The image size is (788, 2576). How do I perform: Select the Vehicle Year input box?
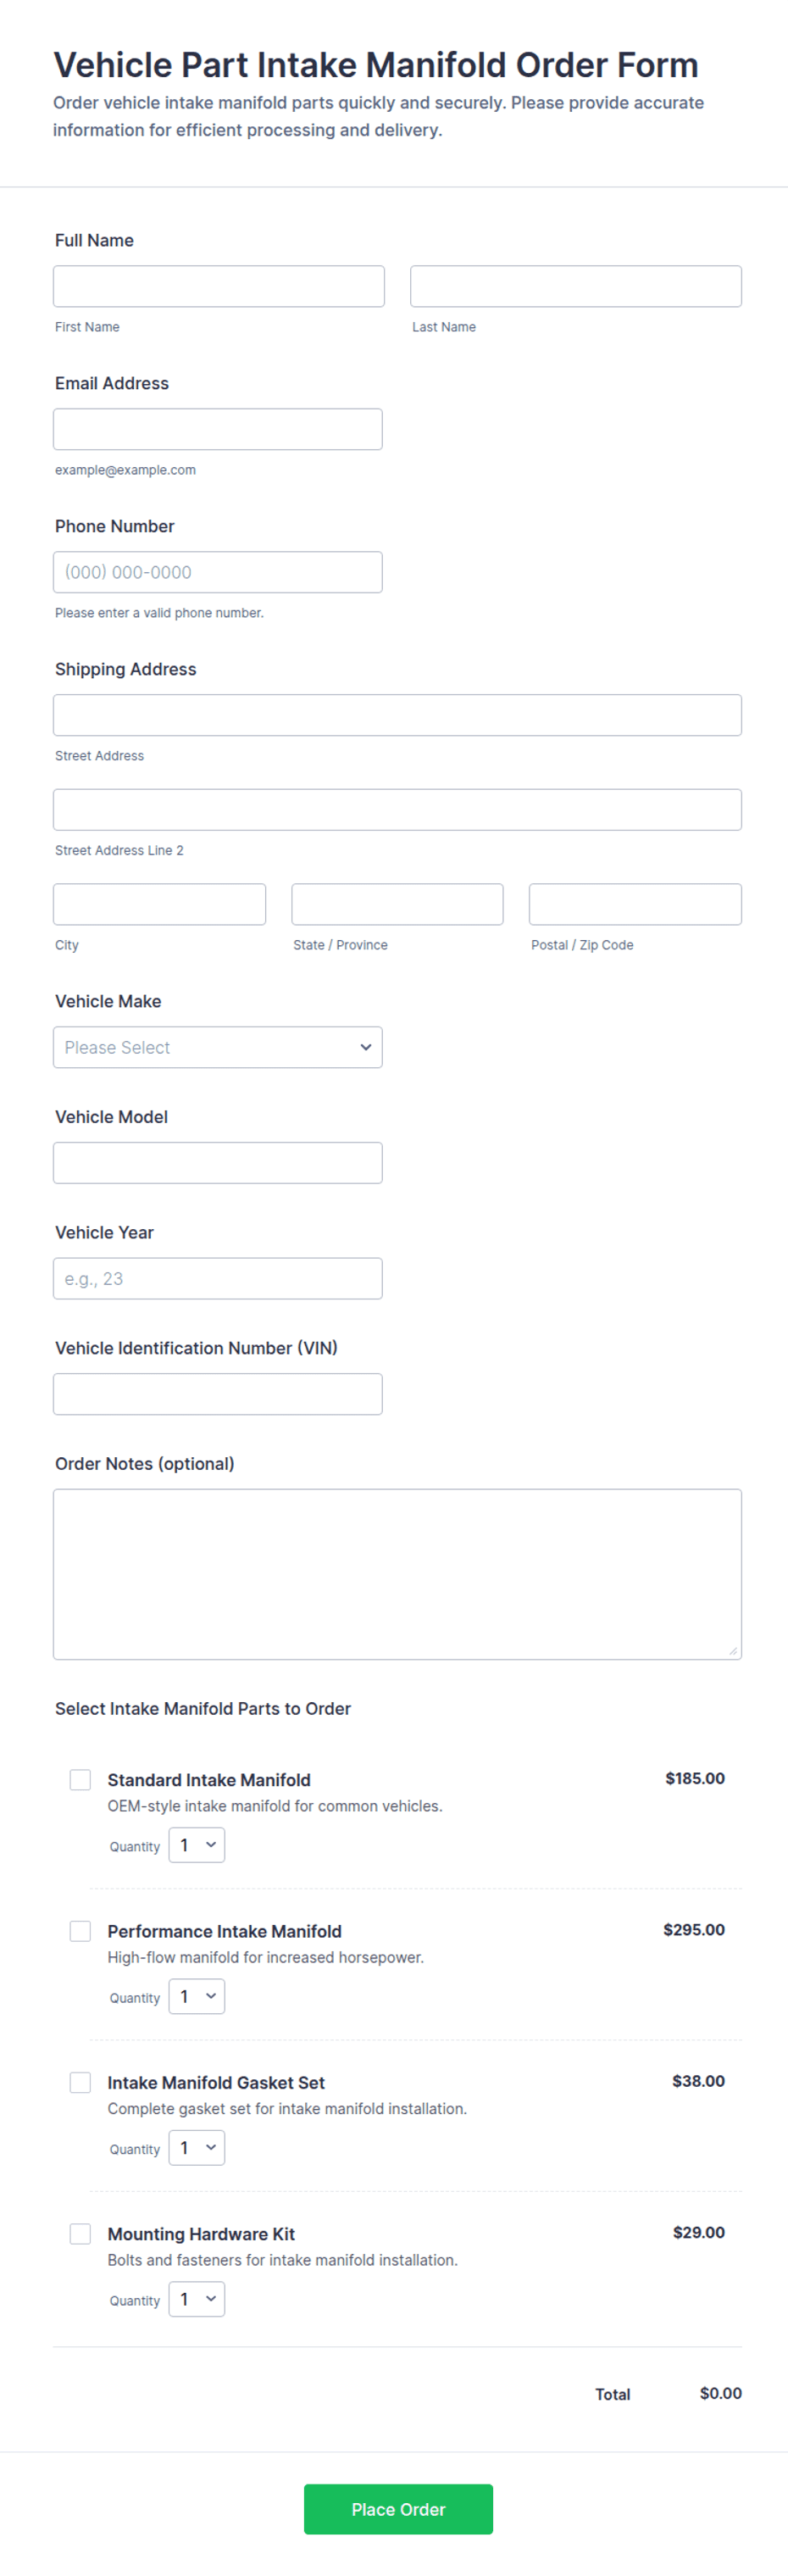coord(218,1278)
